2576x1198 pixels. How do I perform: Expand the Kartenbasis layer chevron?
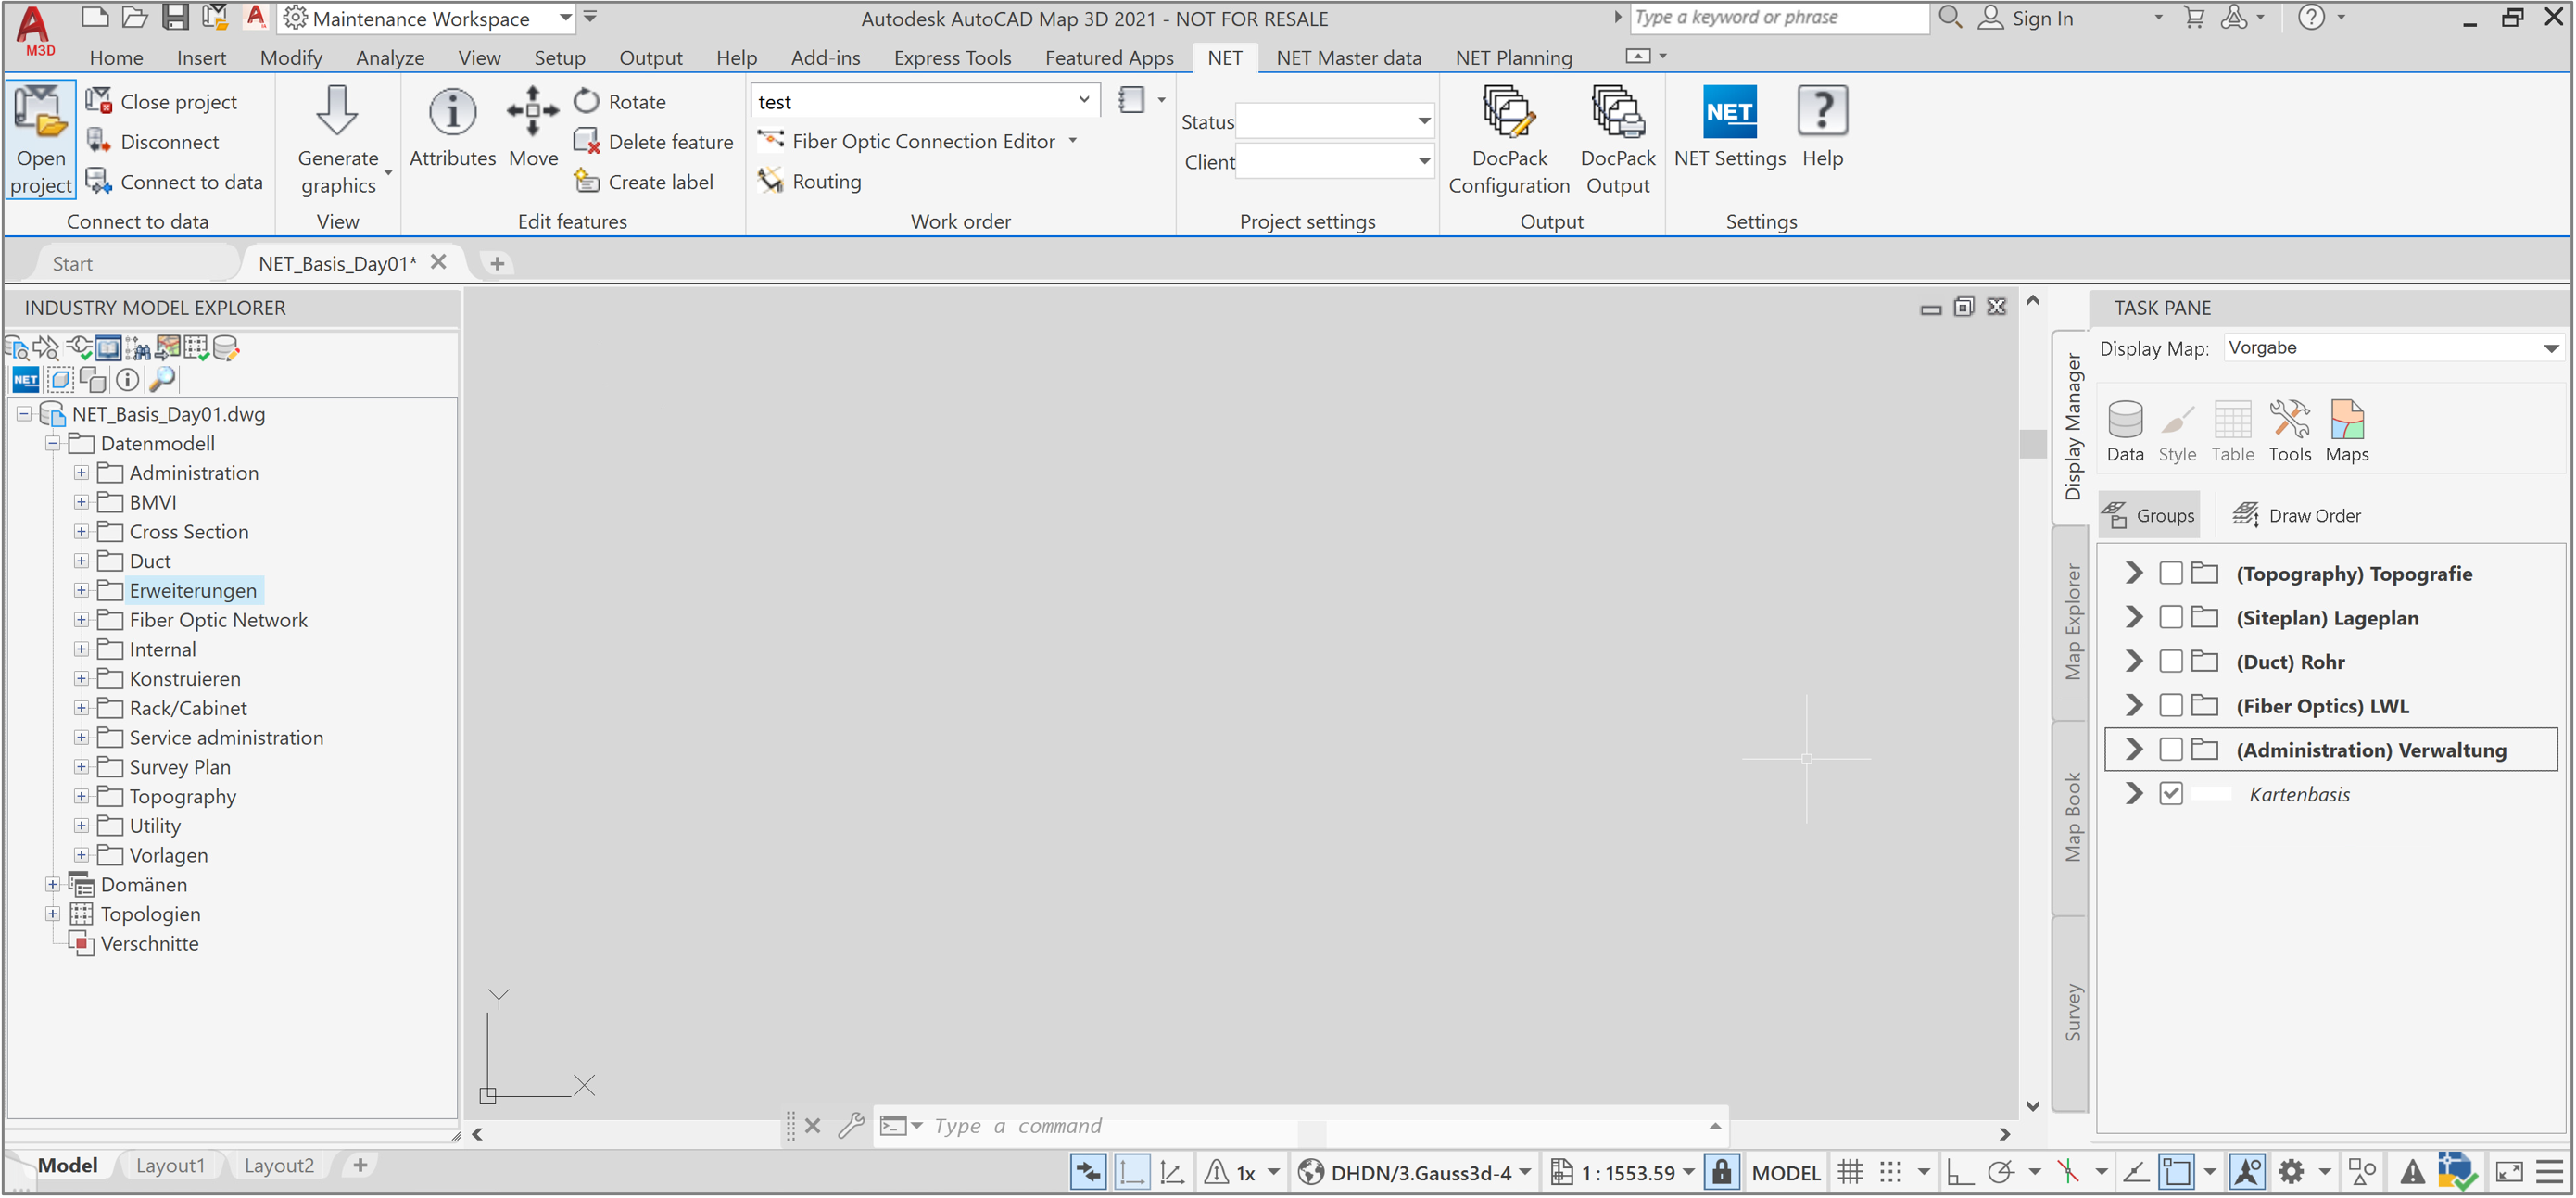click(2134, 793)
